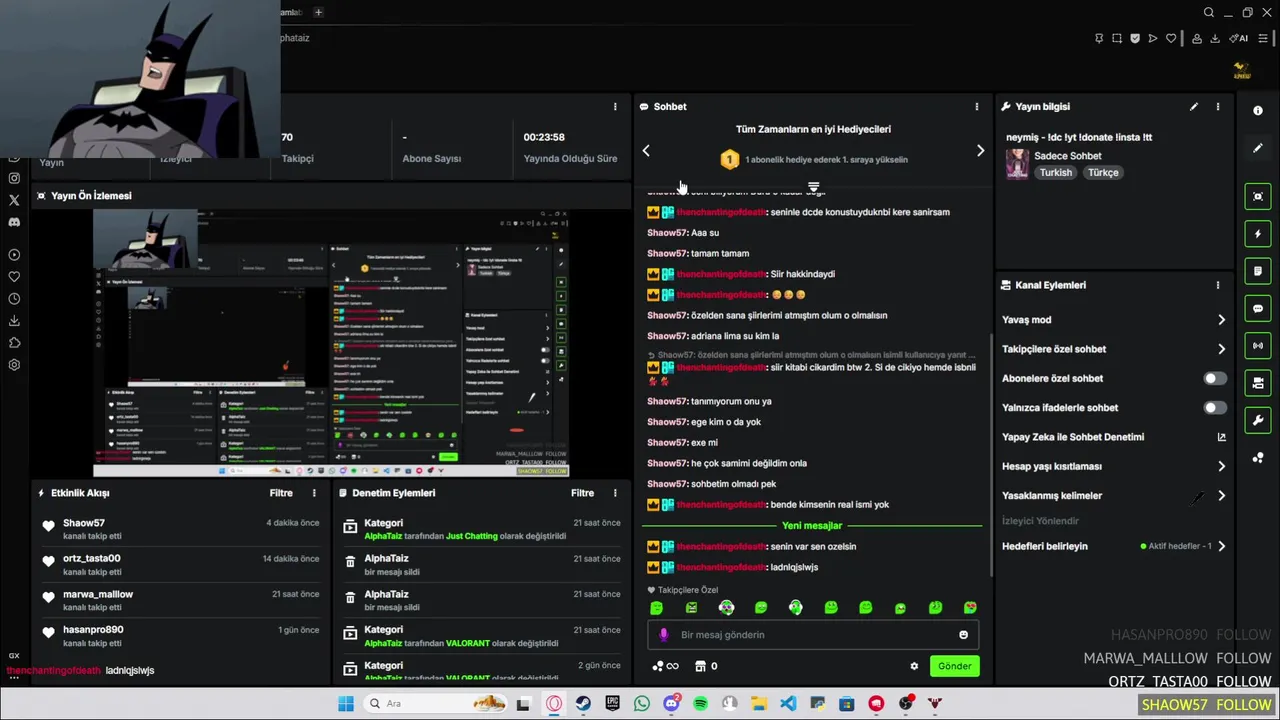Edit stream info with pencil in Yayın bilgisi
The height and width of the screenshot is (720, 1280).
1194,106
